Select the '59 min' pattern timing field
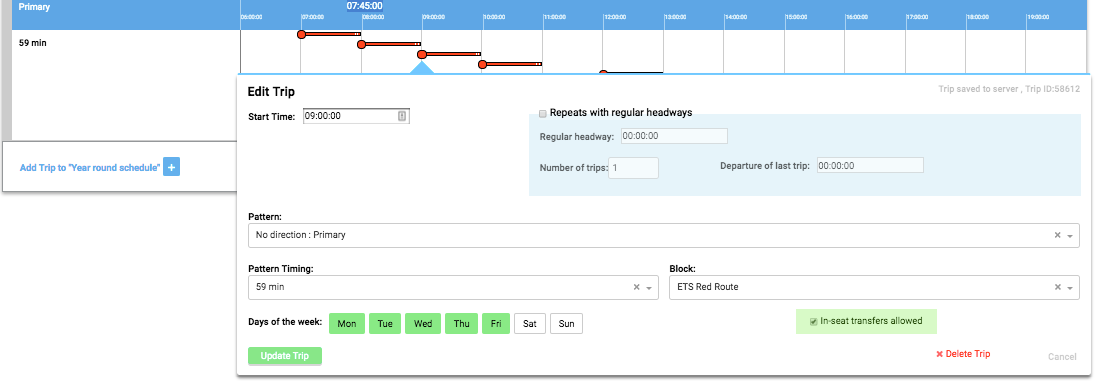The width and height of the screenshot is (1095, 381). (453, 287)
